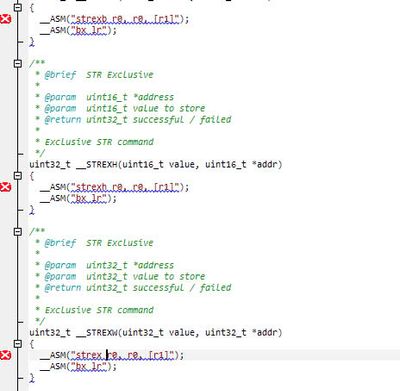Click the 'bx lr' line in __STREXW

78,366
